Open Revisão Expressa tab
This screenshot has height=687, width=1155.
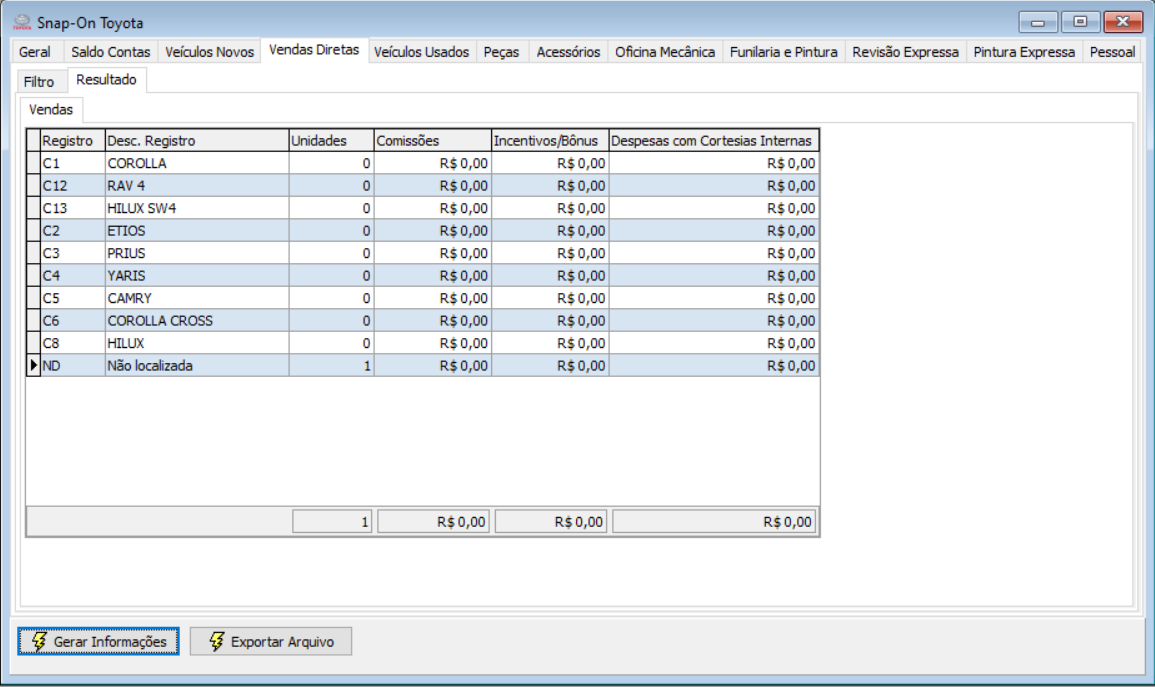(905, 52)
